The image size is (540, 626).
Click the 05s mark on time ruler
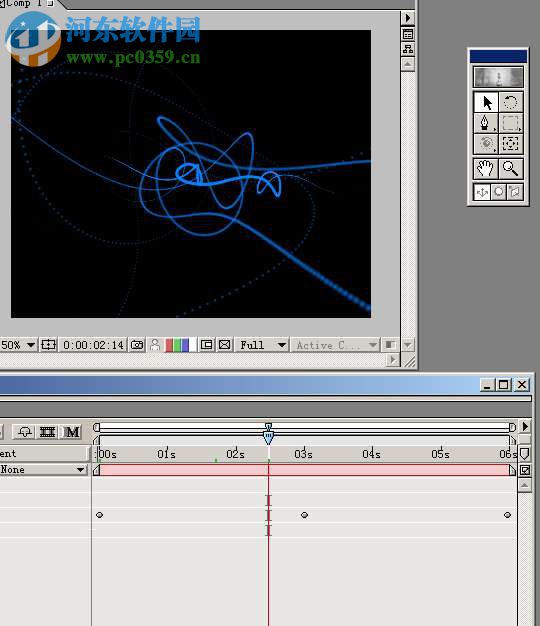click(440, 454)
